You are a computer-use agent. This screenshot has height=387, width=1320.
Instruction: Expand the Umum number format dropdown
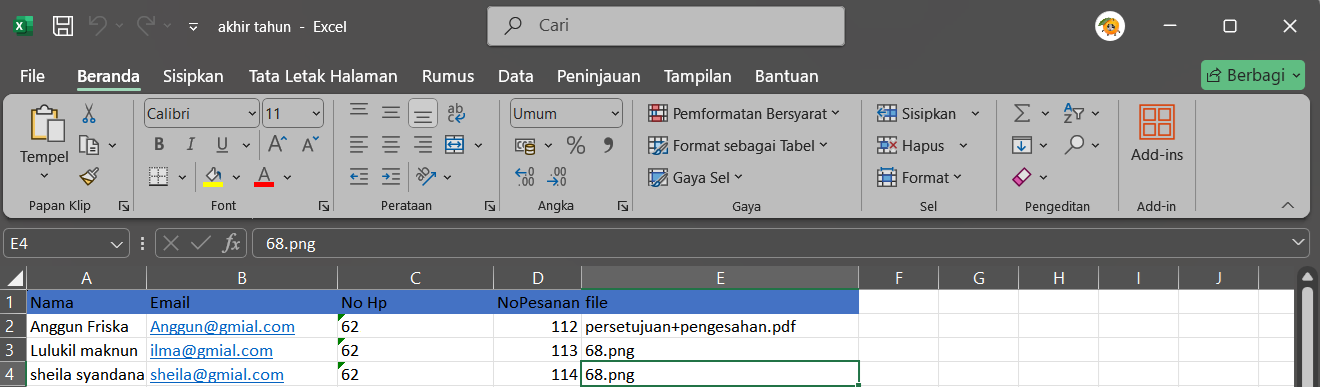[564, 113]
